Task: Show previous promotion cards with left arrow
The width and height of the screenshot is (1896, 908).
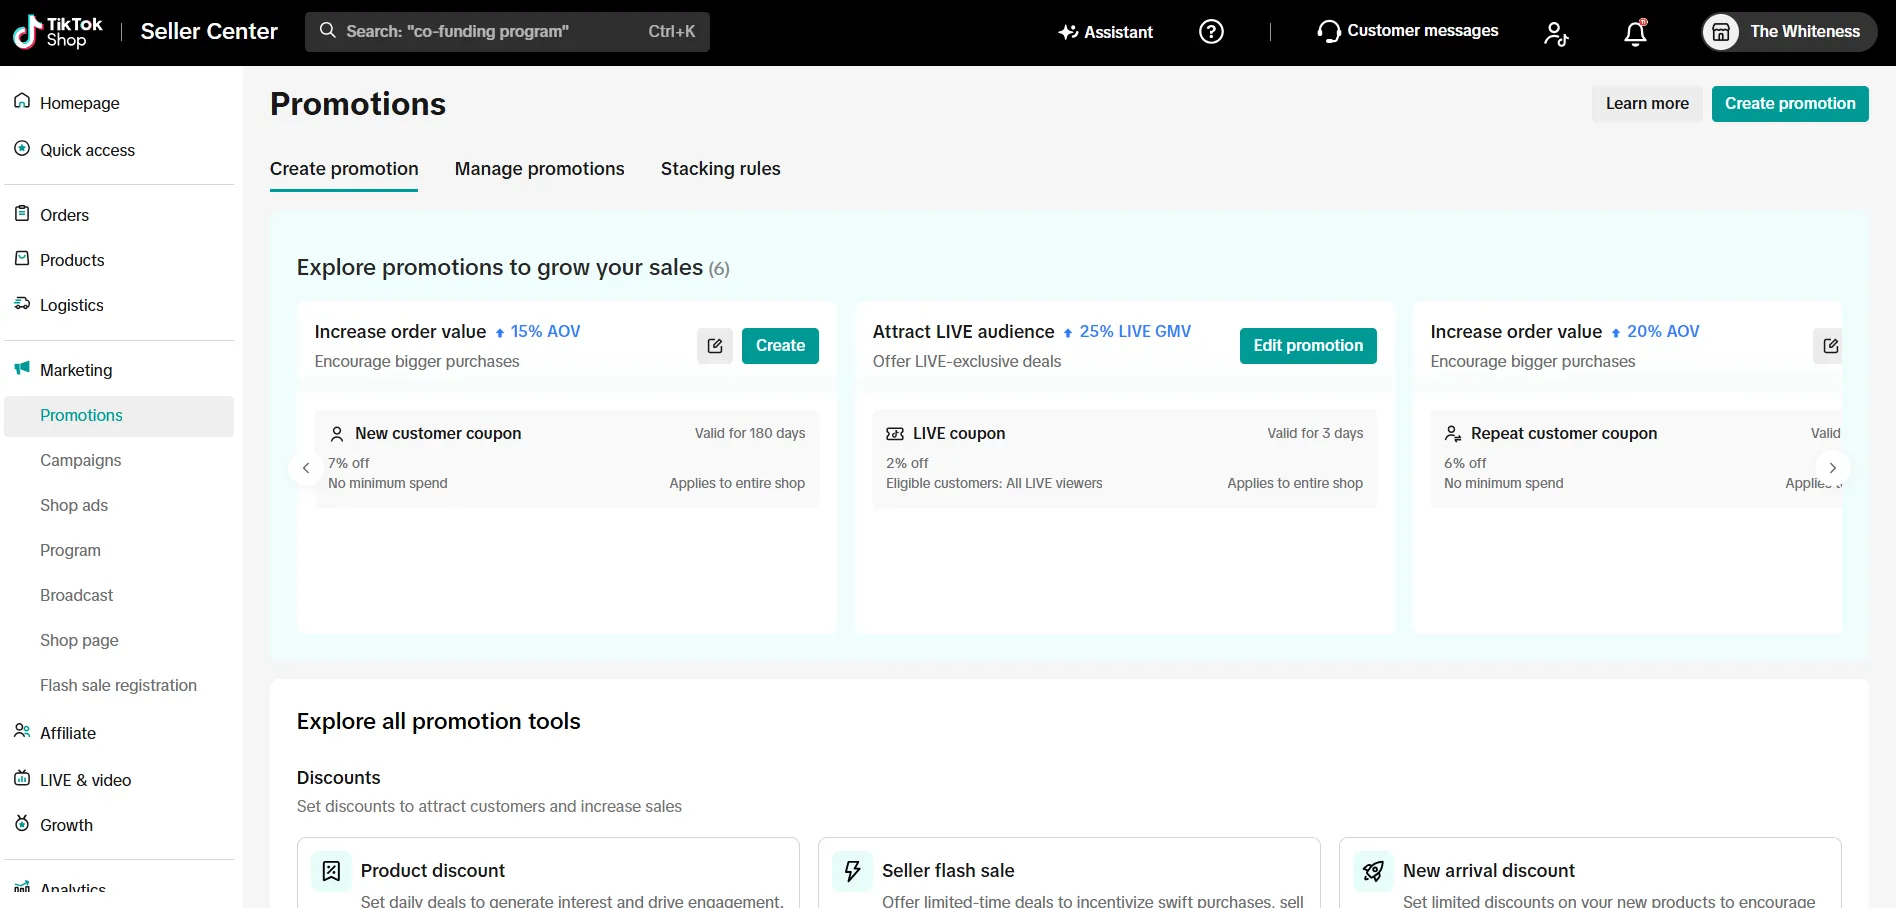Action: click(x=306, y=468)
